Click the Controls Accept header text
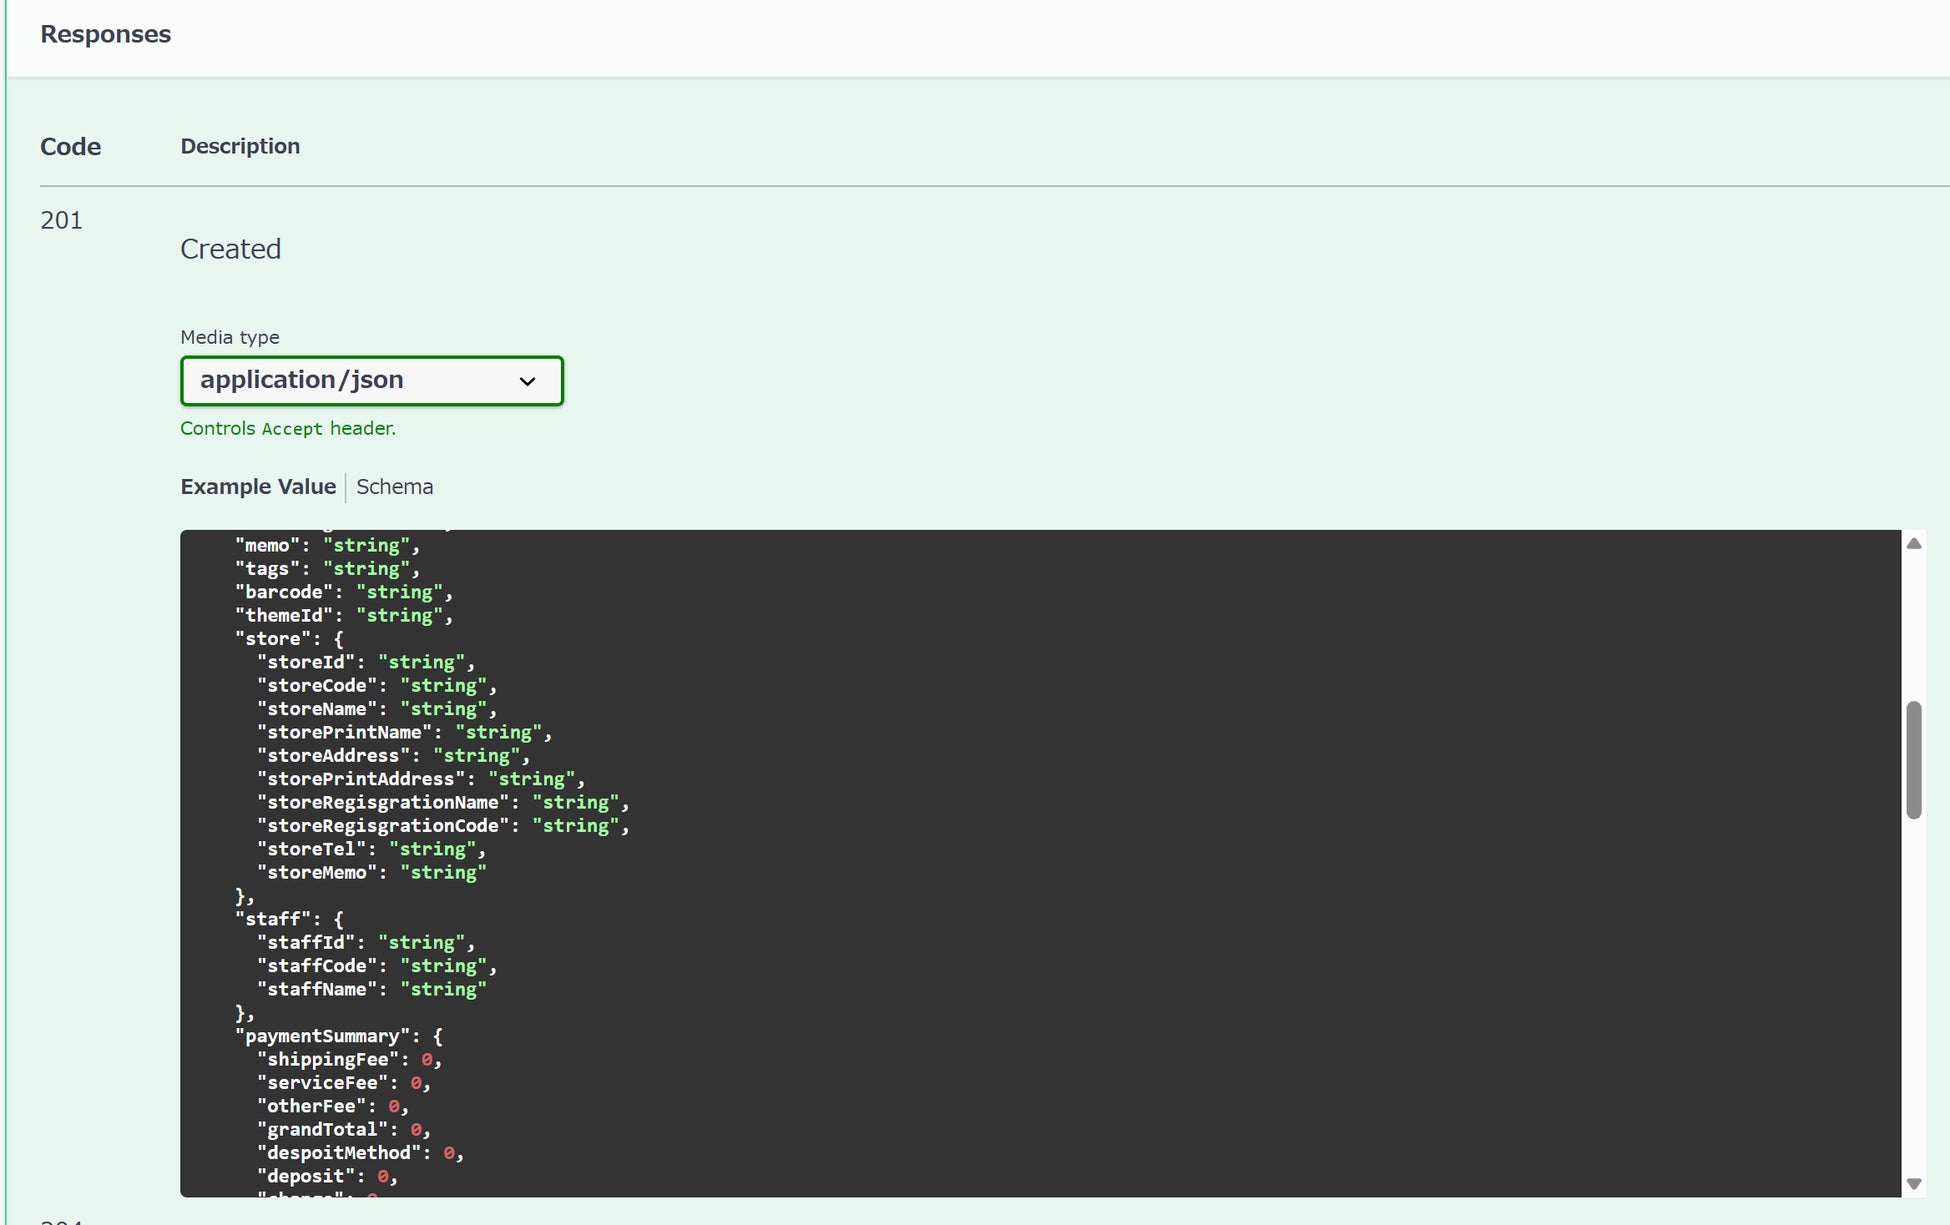The height and width of the screenshot is (1225, 1950). (x=288, y=428)
